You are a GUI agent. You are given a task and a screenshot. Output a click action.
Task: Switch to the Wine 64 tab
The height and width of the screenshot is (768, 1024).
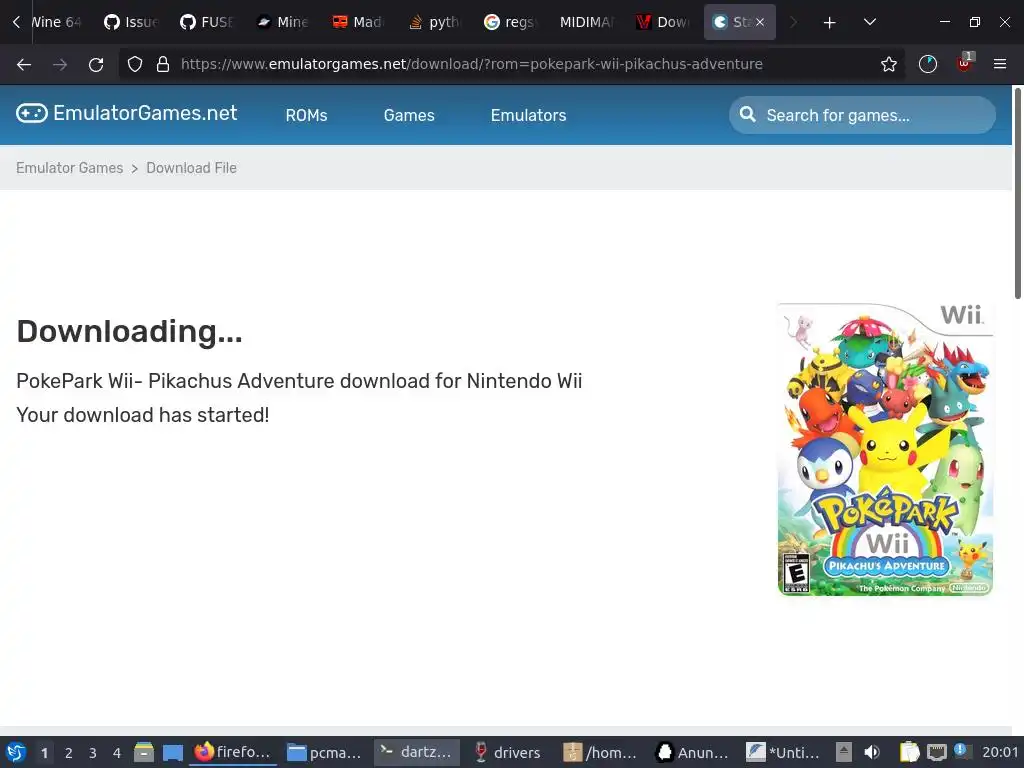pyautogui.click(x=56, y=22)
